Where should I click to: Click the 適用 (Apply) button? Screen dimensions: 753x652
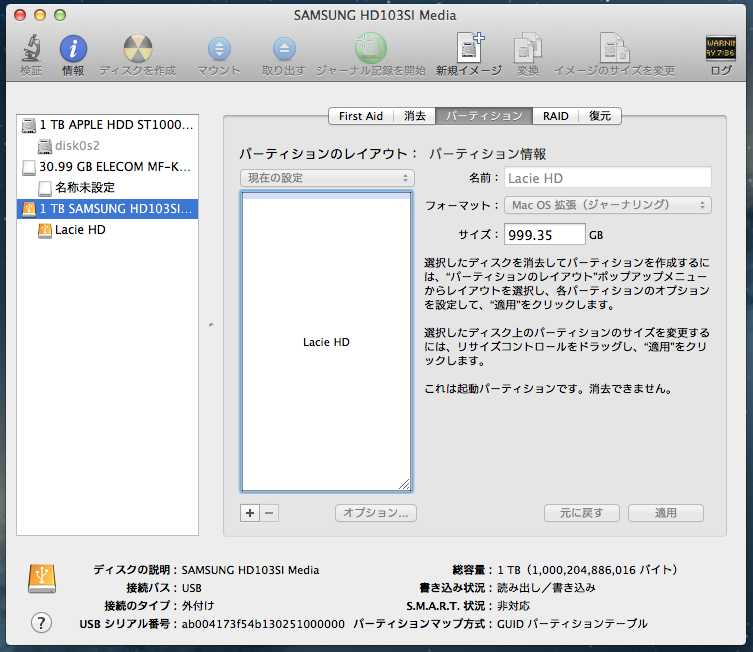665,513
